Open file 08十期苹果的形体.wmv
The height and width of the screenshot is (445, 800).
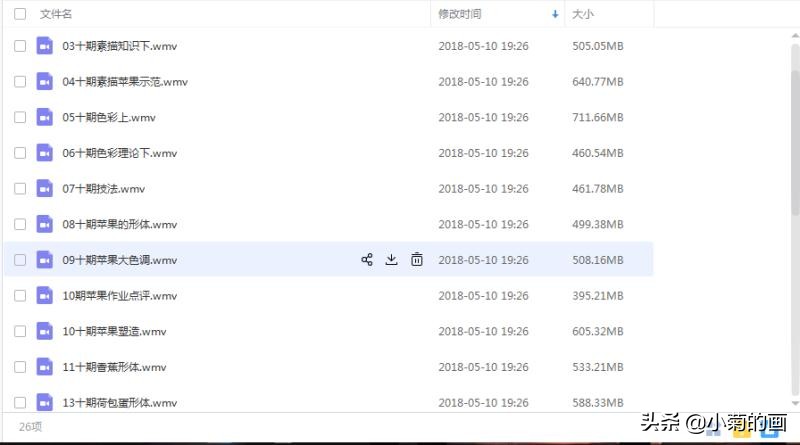pyautogui.click(x=119, y=225)
